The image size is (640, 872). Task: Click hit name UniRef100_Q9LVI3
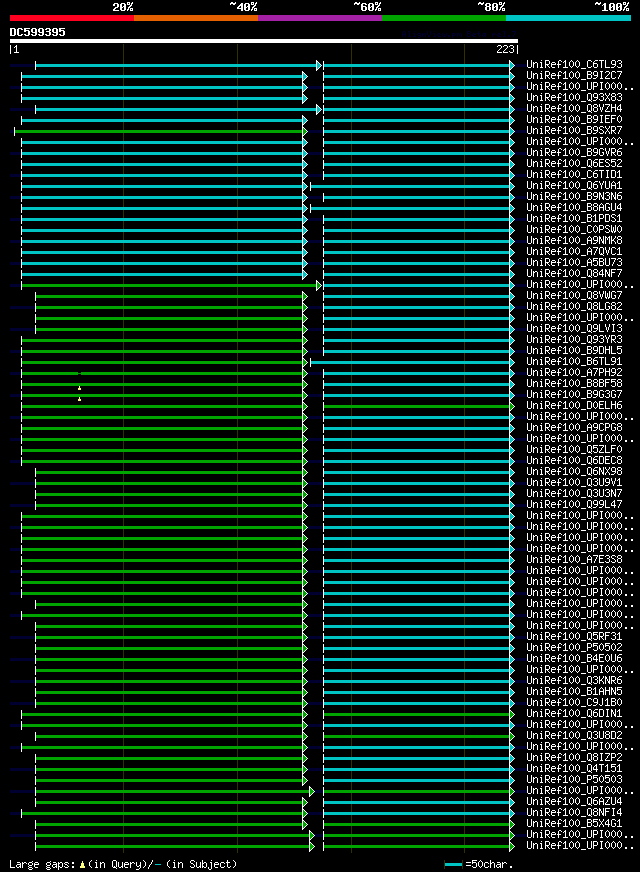tap(574, 329)
